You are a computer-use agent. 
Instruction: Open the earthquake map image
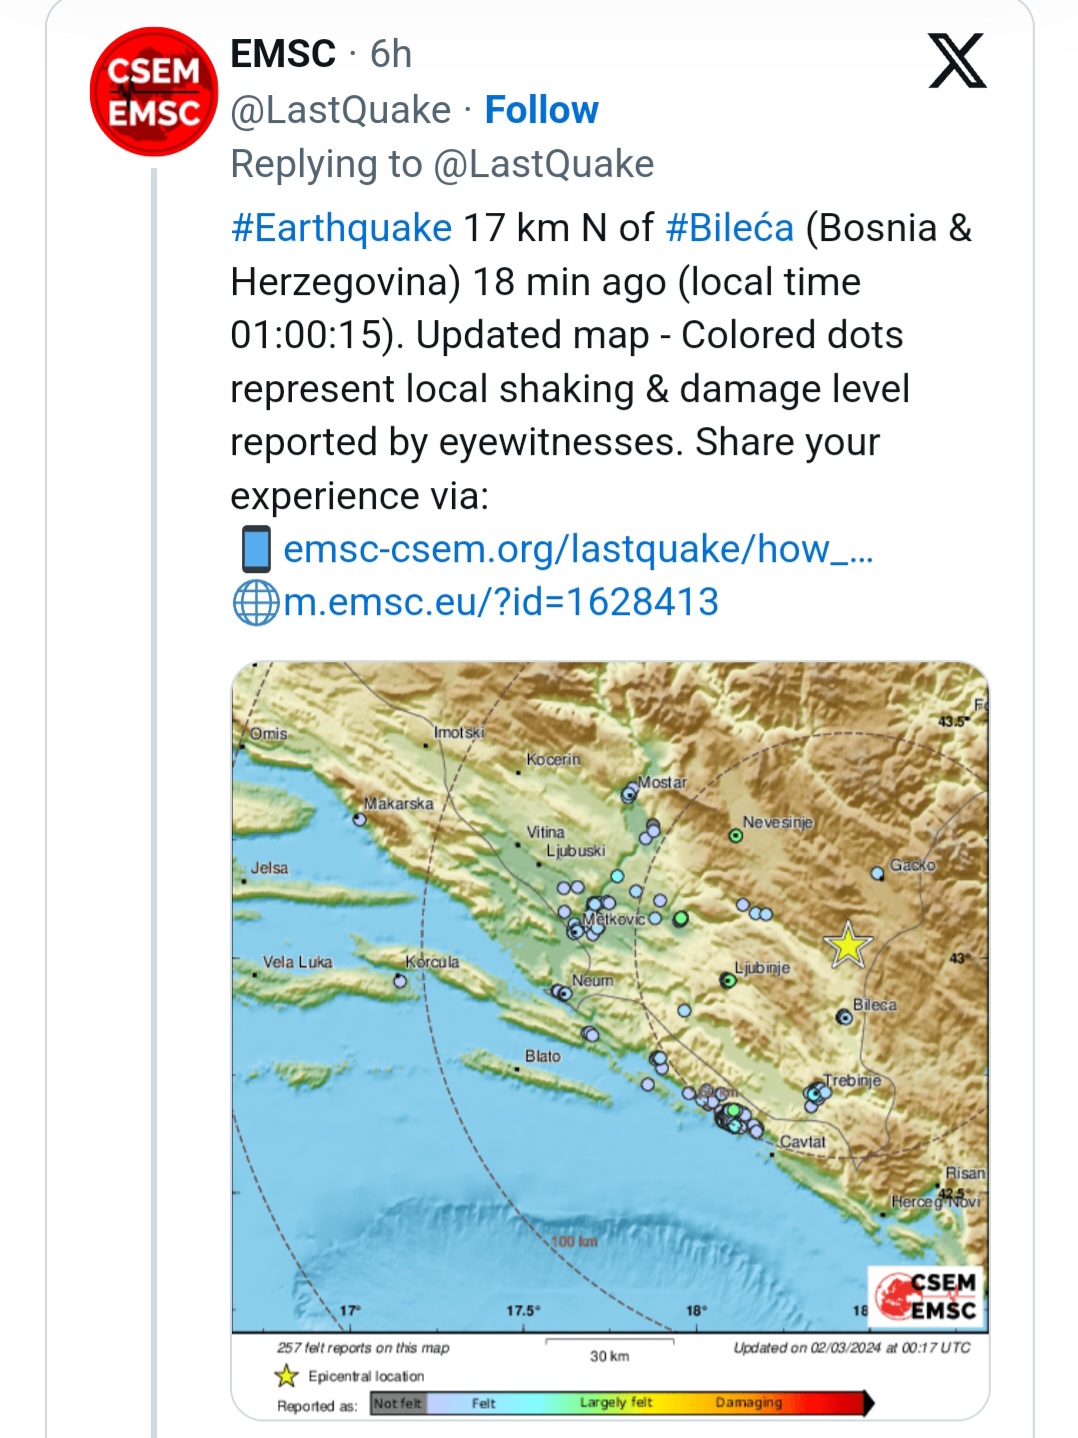coord(610,1040)
